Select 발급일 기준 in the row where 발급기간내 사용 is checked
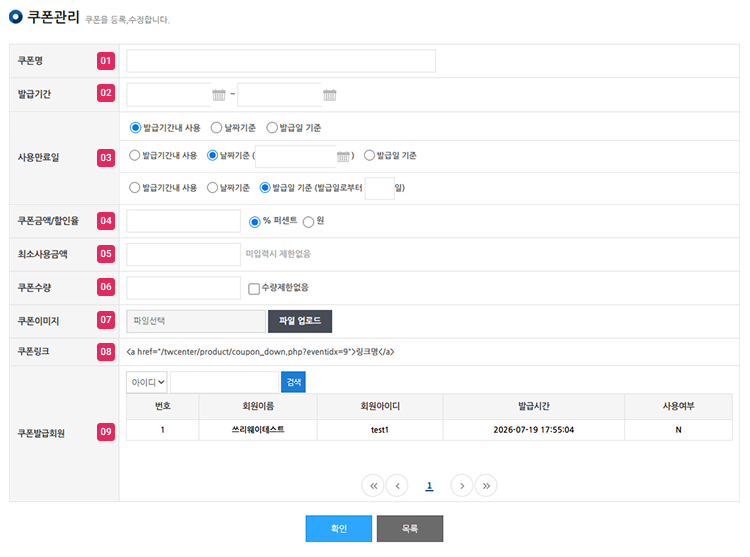The image size is (750, 557). [x=272, y=128]
